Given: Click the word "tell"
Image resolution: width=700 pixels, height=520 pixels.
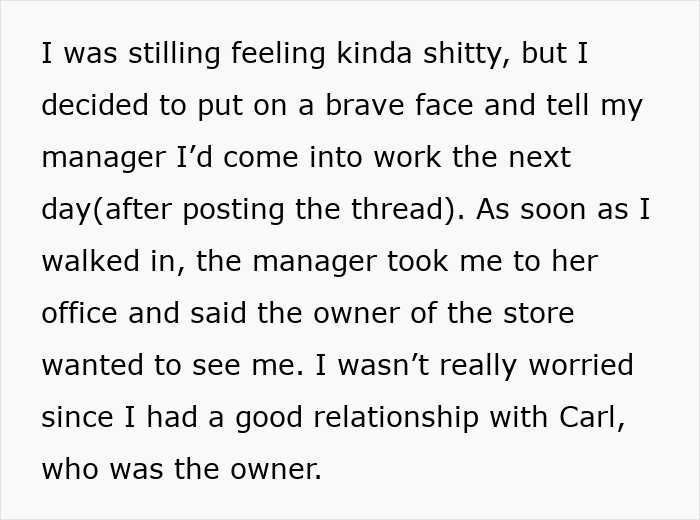Looking at the screenshot, I should [x=562, y=106].
